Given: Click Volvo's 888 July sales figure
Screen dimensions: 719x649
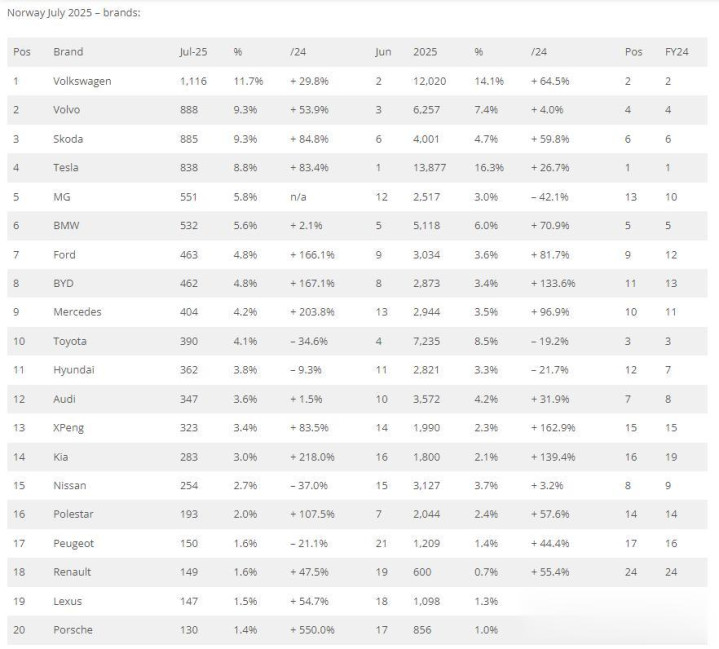Looking at the screenshot, I should (189, 110).
